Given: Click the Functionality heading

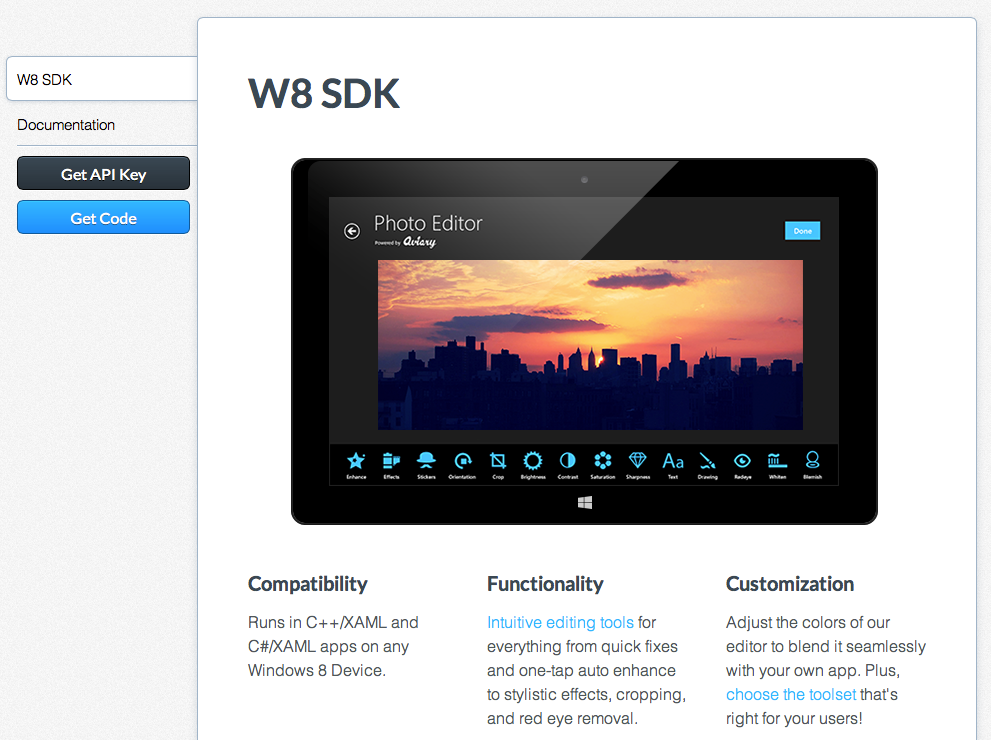Looking at the screenshot, I should click(545, 584).
